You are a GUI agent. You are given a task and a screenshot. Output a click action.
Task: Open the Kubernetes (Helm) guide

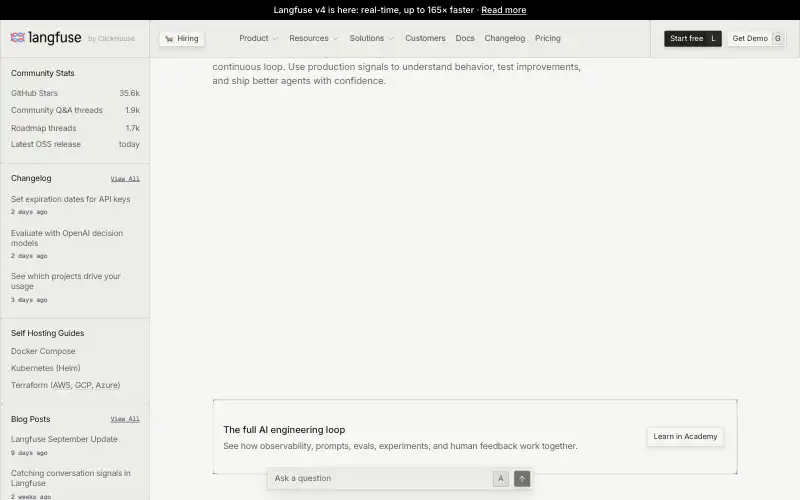(45, 368)
